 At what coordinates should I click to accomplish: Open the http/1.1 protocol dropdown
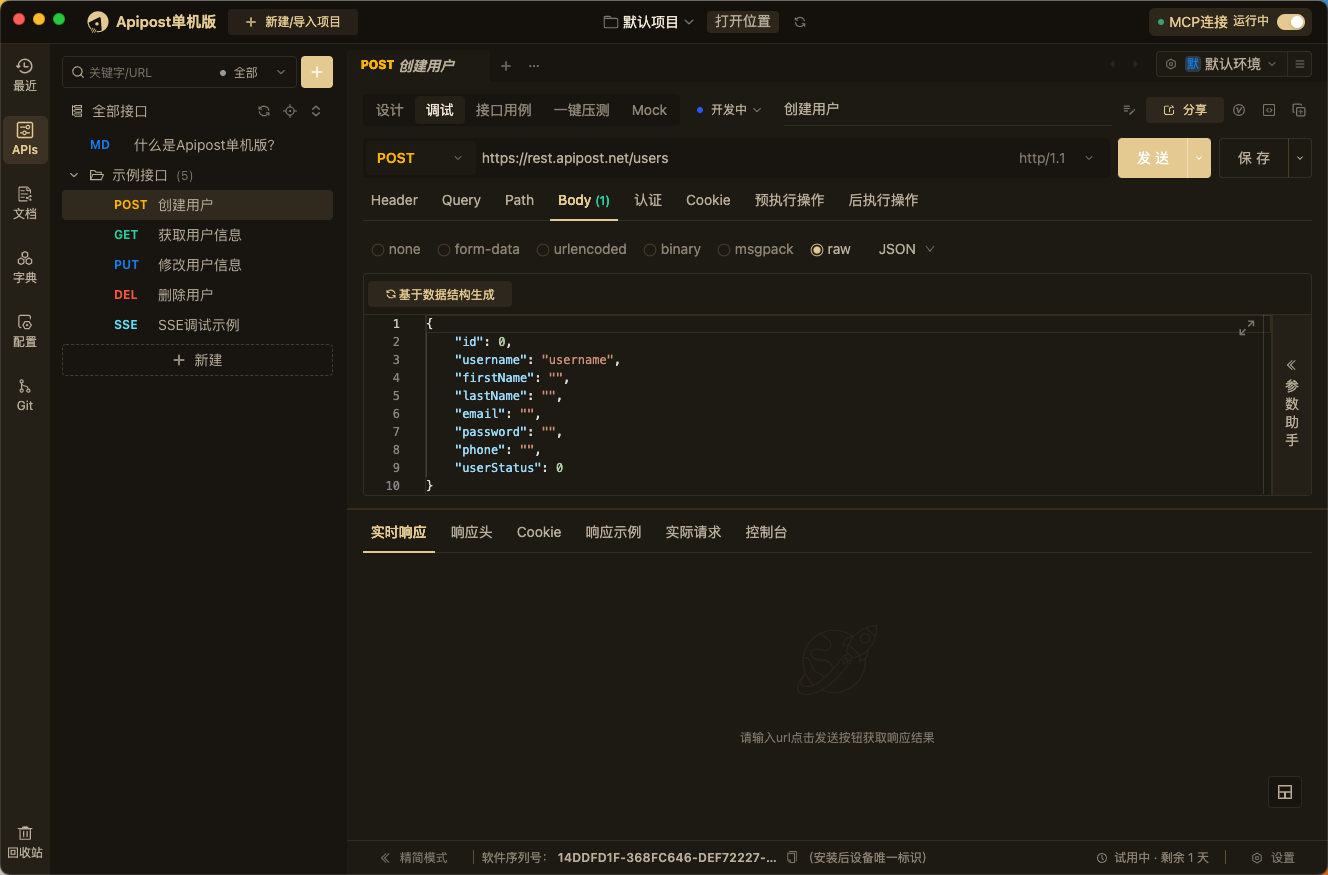[1056, 158]
